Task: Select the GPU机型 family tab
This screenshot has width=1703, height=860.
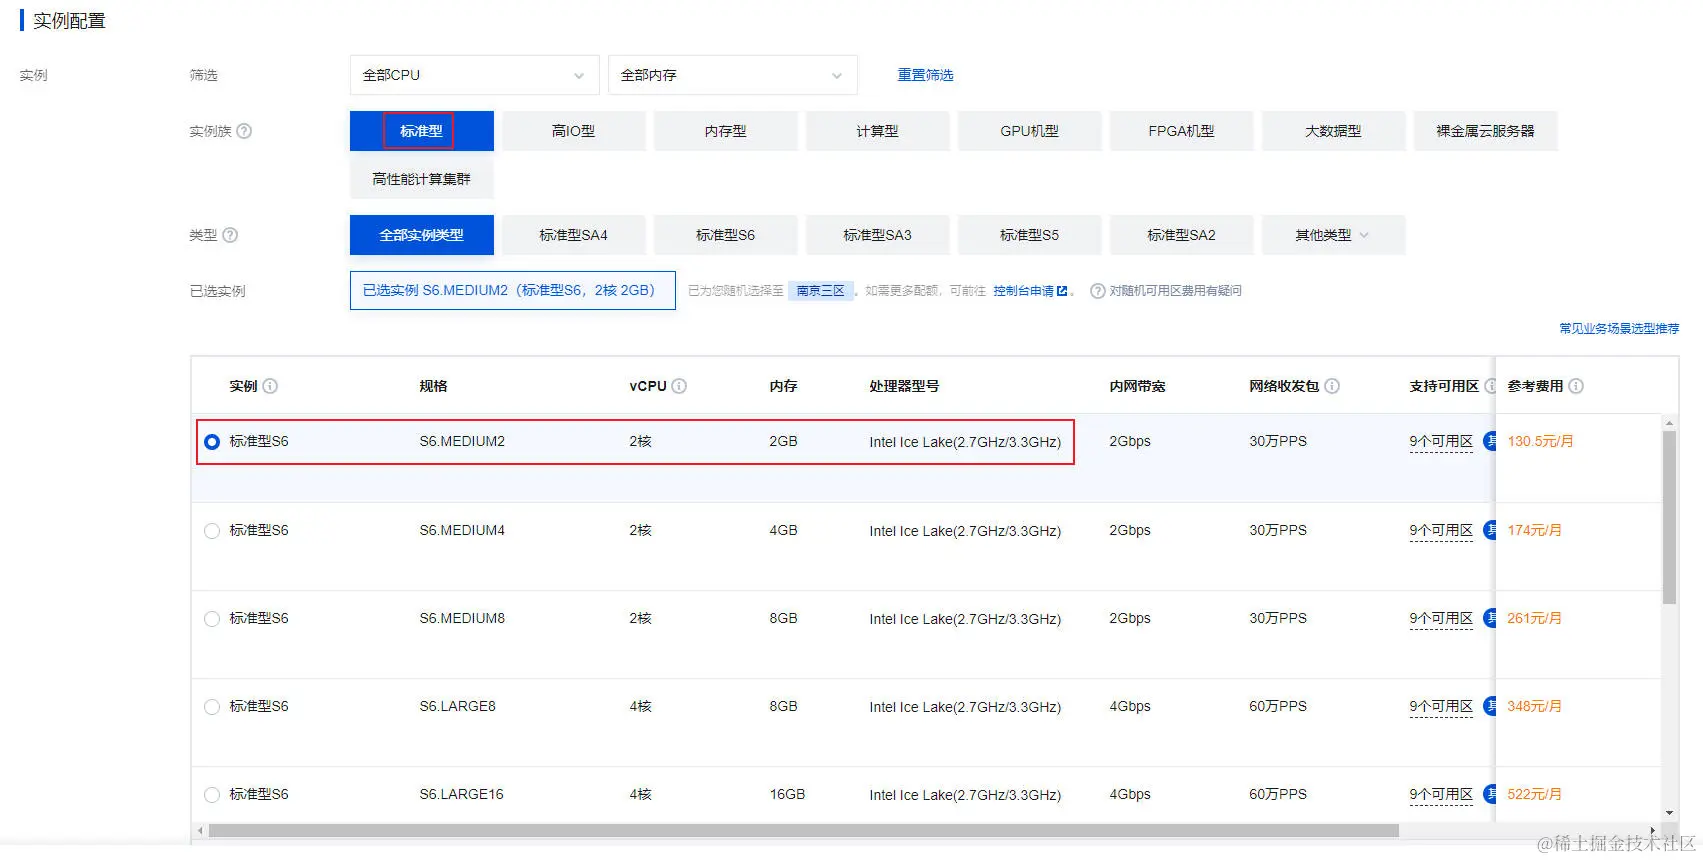Action: [1030, 131]
